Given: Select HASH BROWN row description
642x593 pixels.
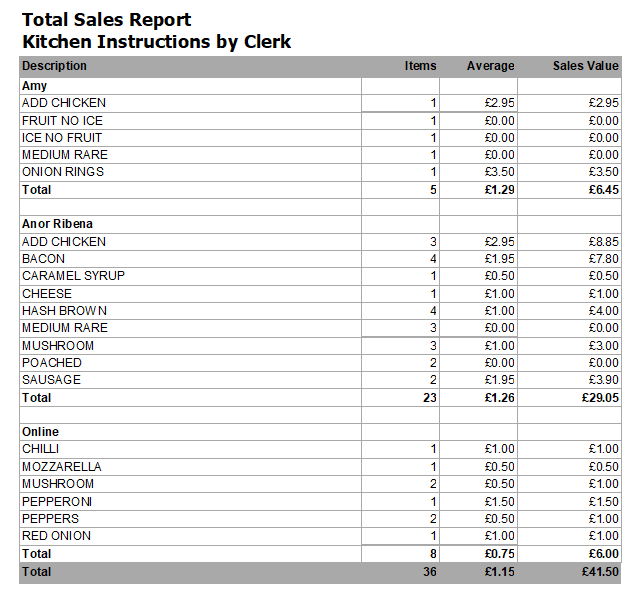Looking at the screenshot, I should [x=64, y=311].
